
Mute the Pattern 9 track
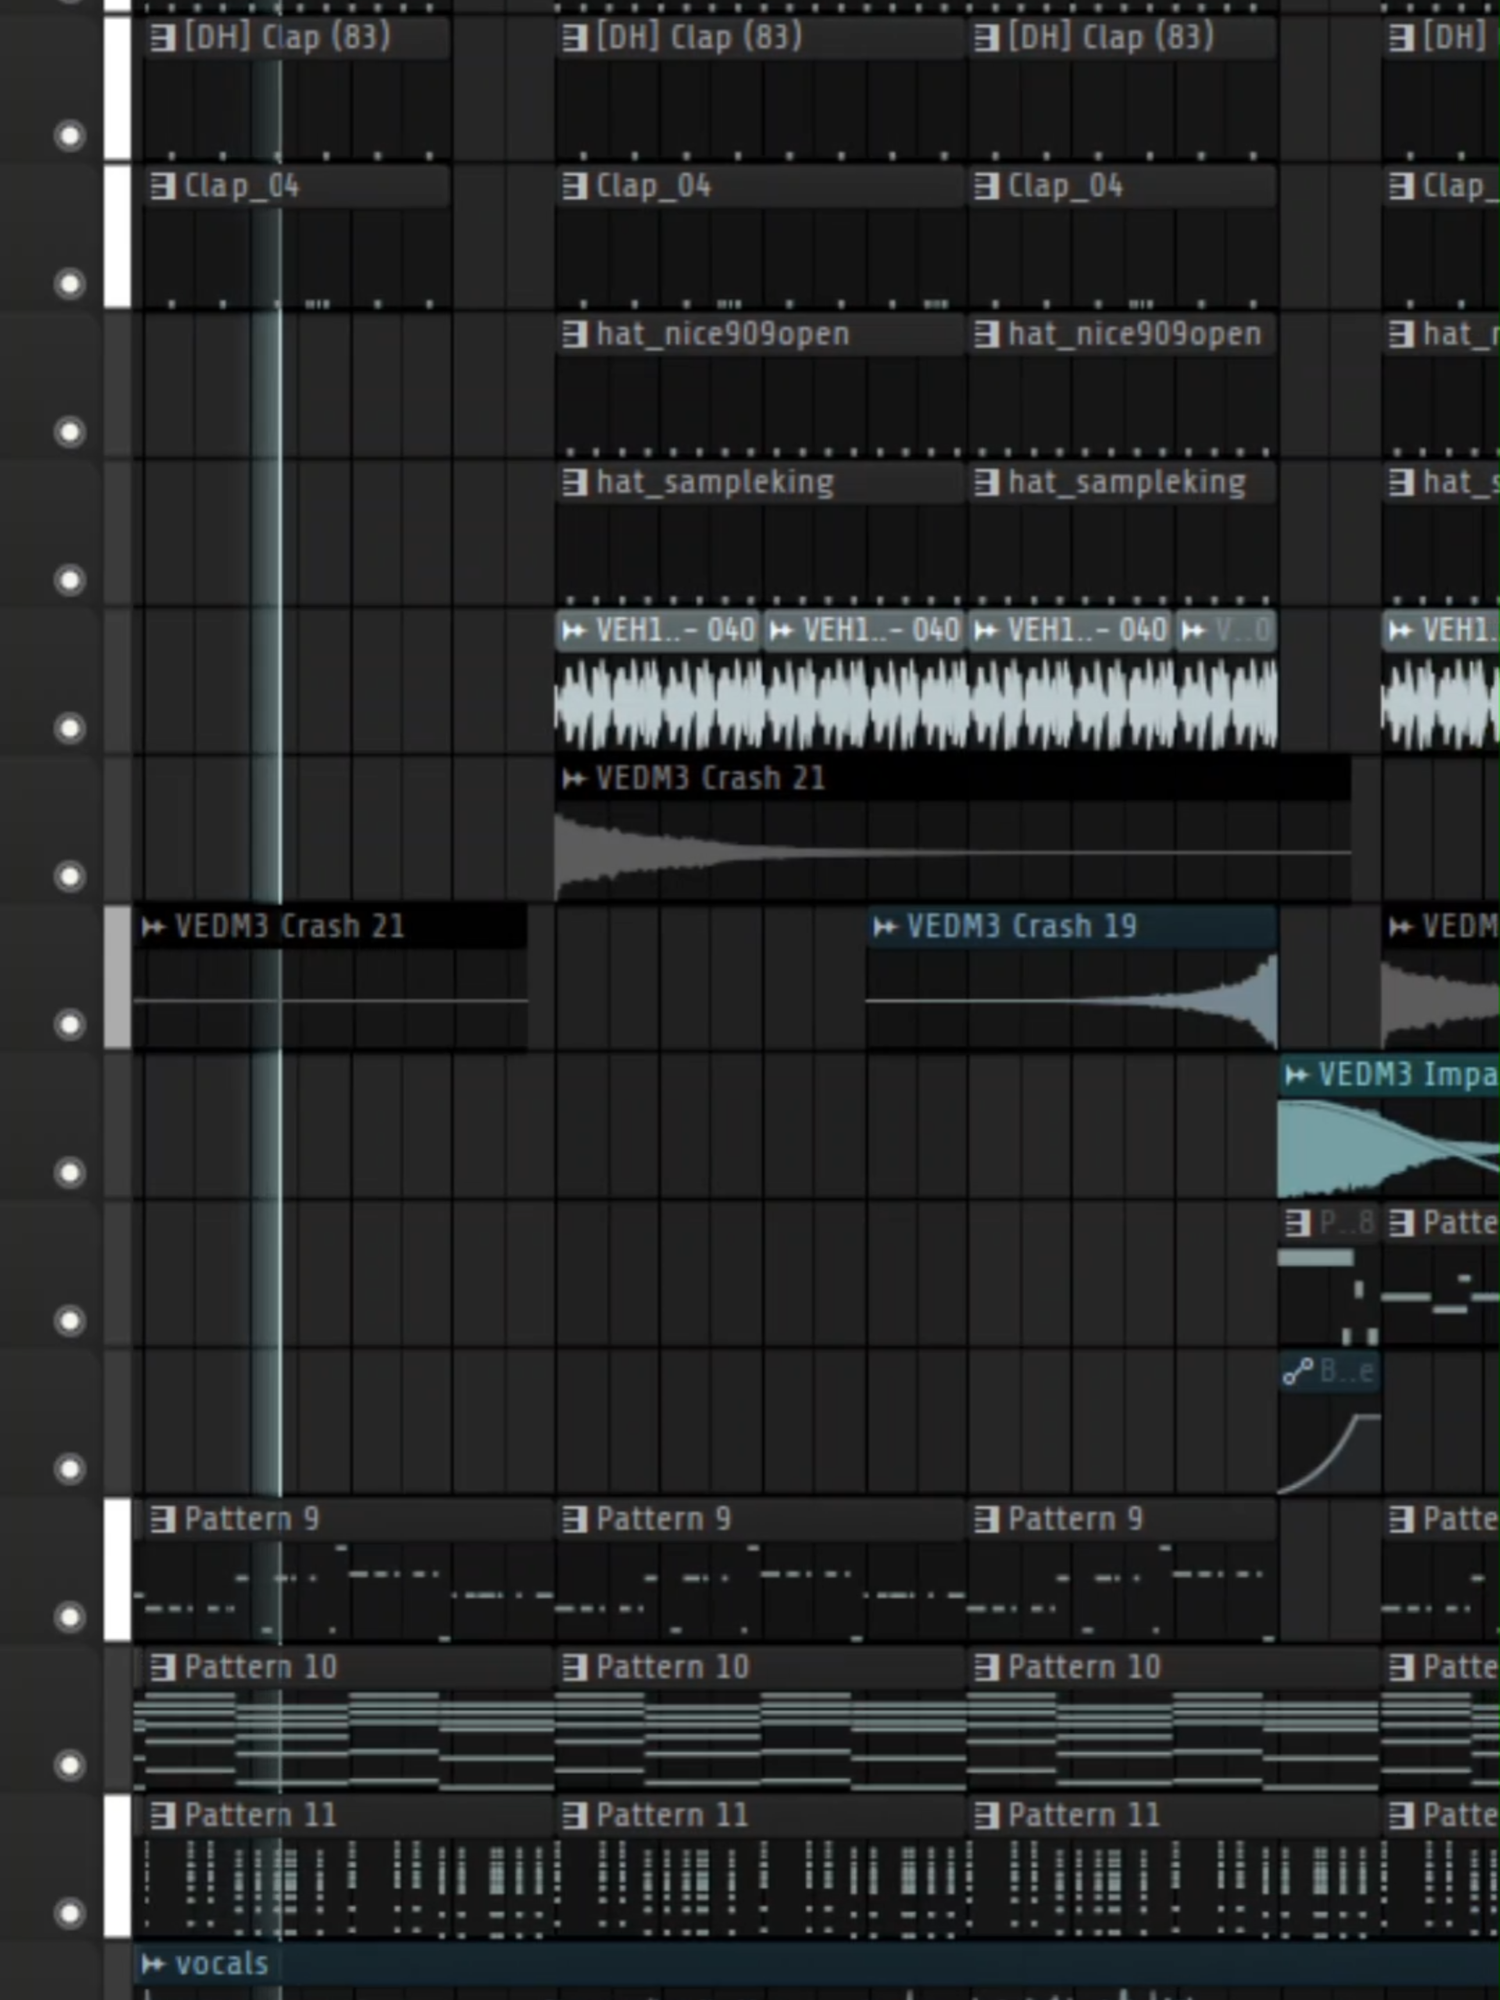pos(69,1617)
